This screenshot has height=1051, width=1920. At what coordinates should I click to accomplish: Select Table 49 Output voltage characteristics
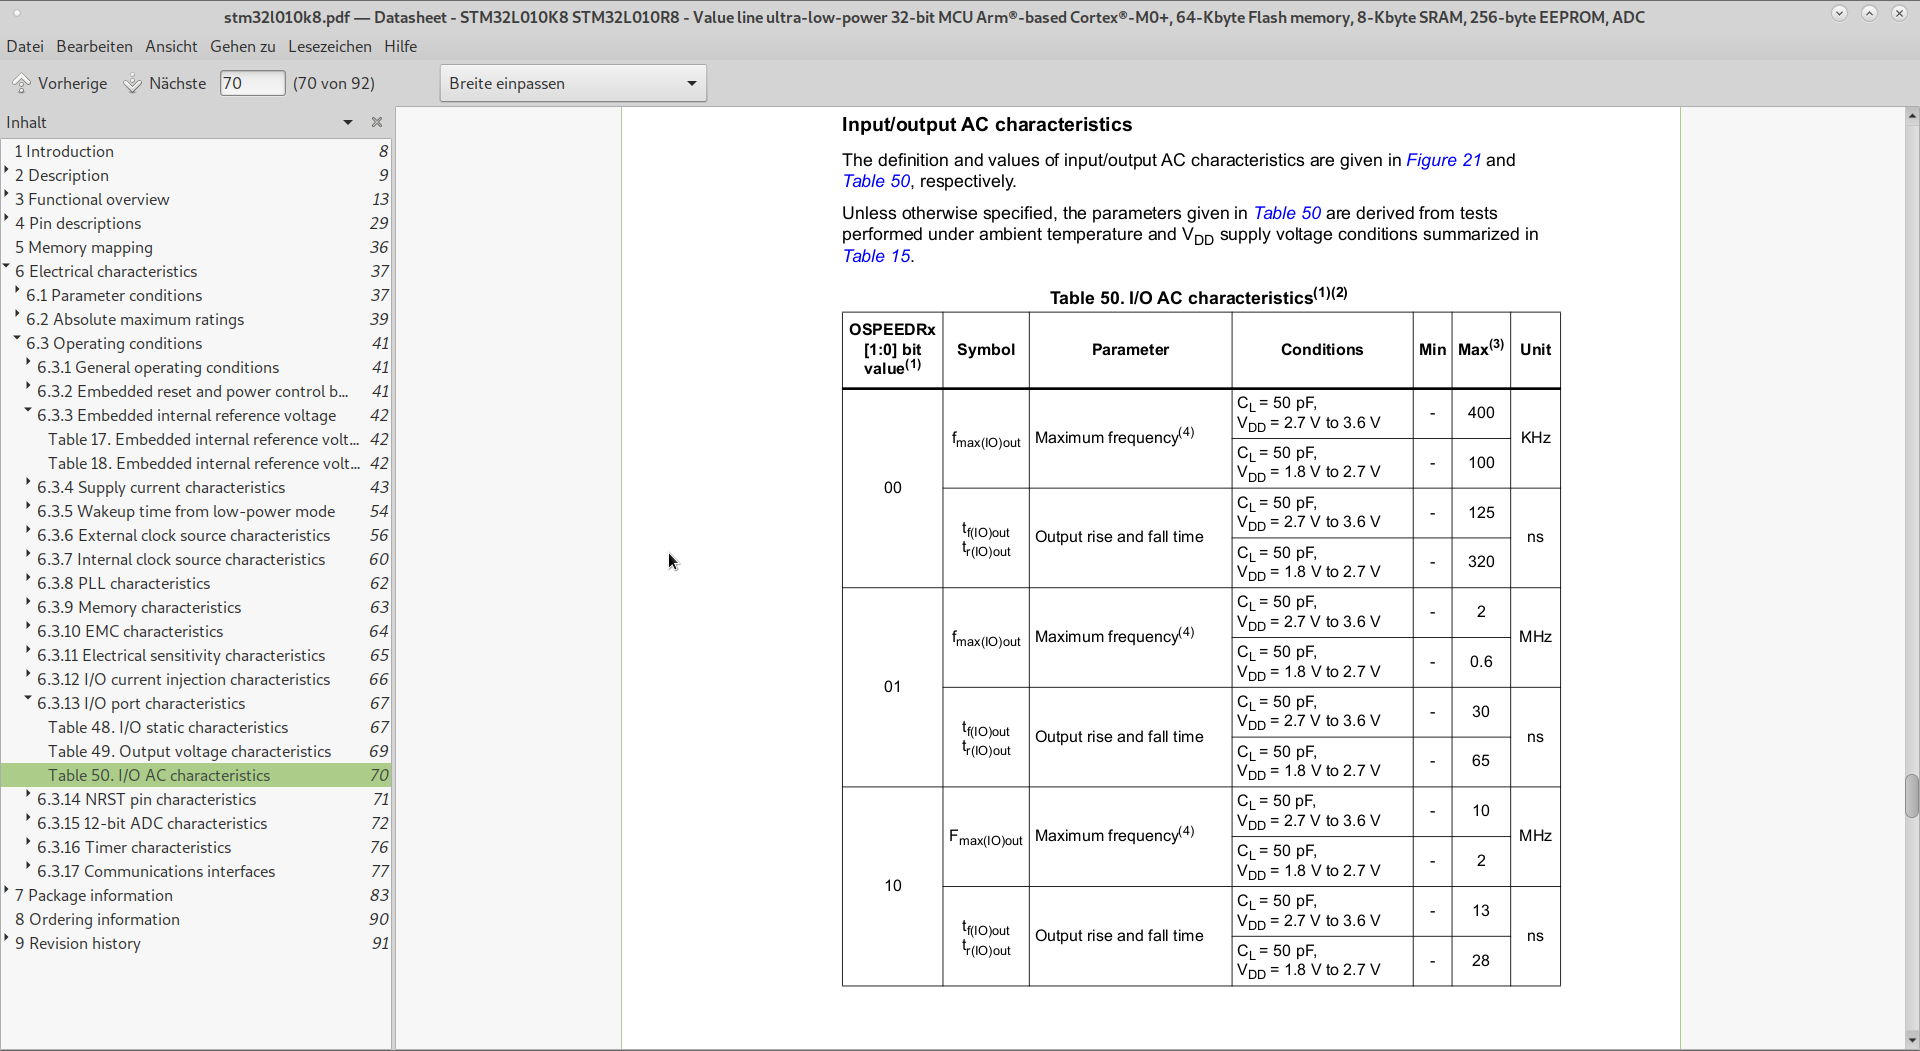pos(196,751)
